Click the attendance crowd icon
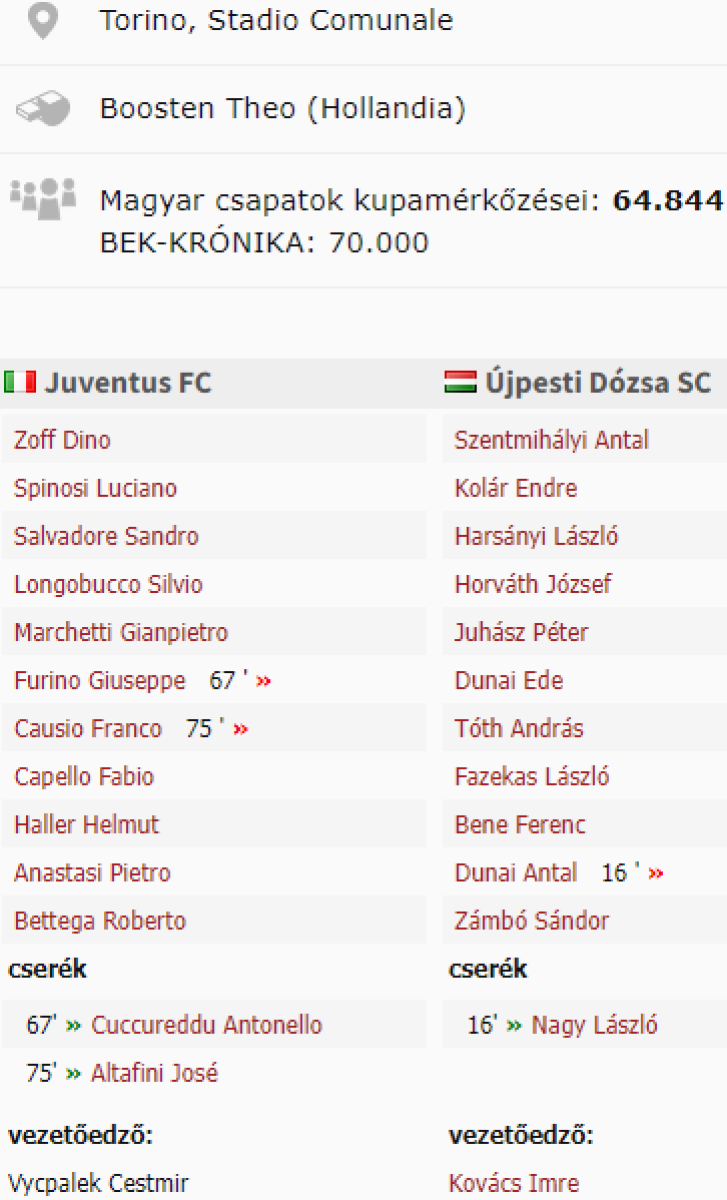The image size is (727, 1200). click(x=42, y=195)
